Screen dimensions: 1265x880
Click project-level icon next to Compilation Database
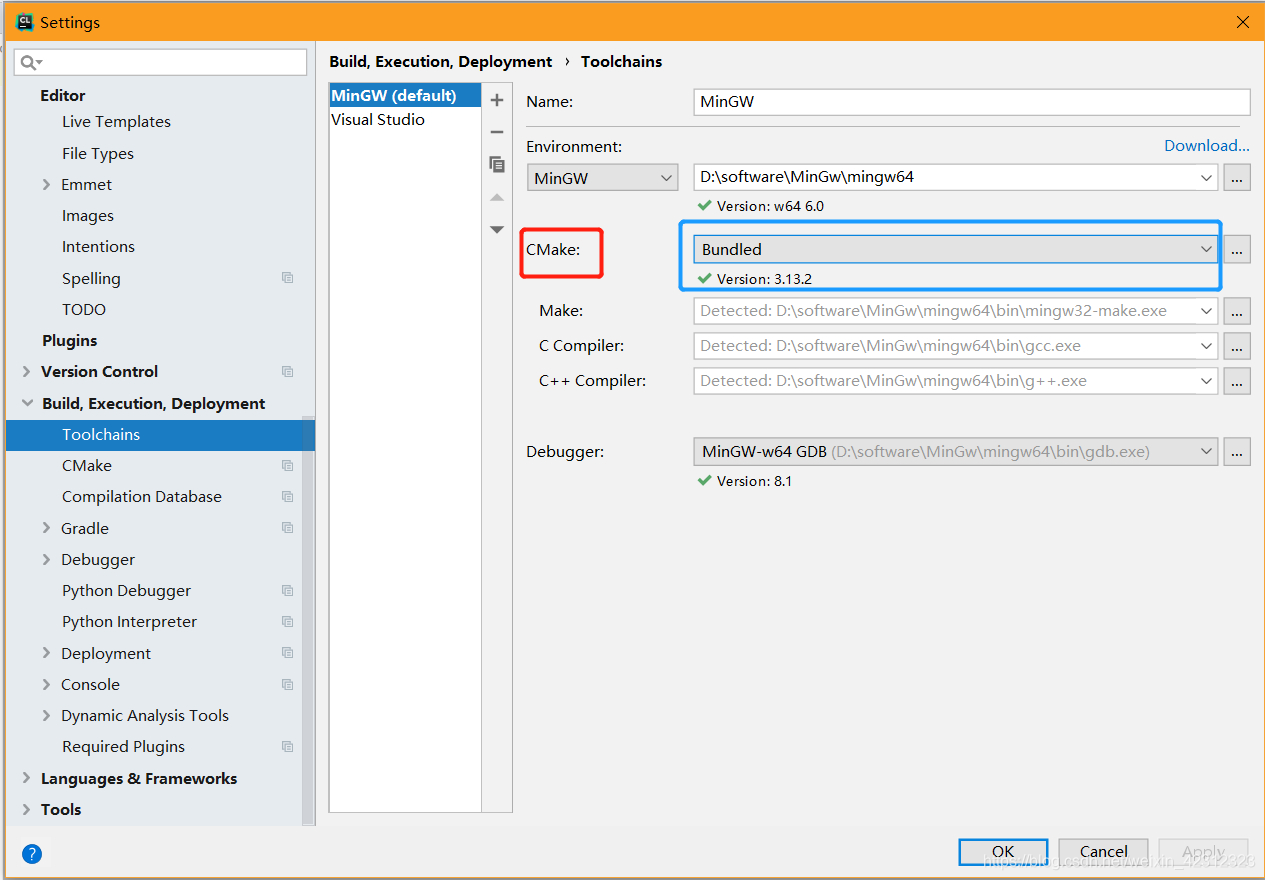point(288,496)
